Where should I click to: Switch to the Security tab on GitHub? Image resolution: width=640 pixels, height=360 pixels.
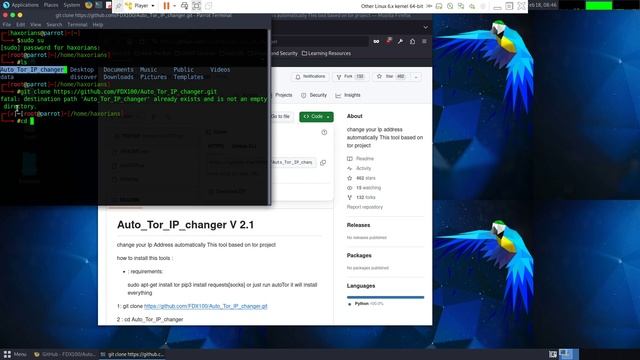[x=314, y=95]
